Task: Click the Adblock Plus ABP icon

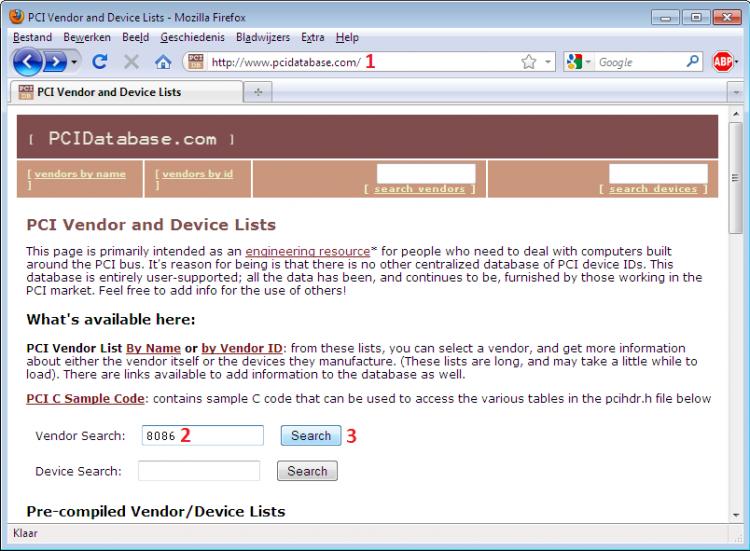Action: pyautogui.click(x=722, y=62)
